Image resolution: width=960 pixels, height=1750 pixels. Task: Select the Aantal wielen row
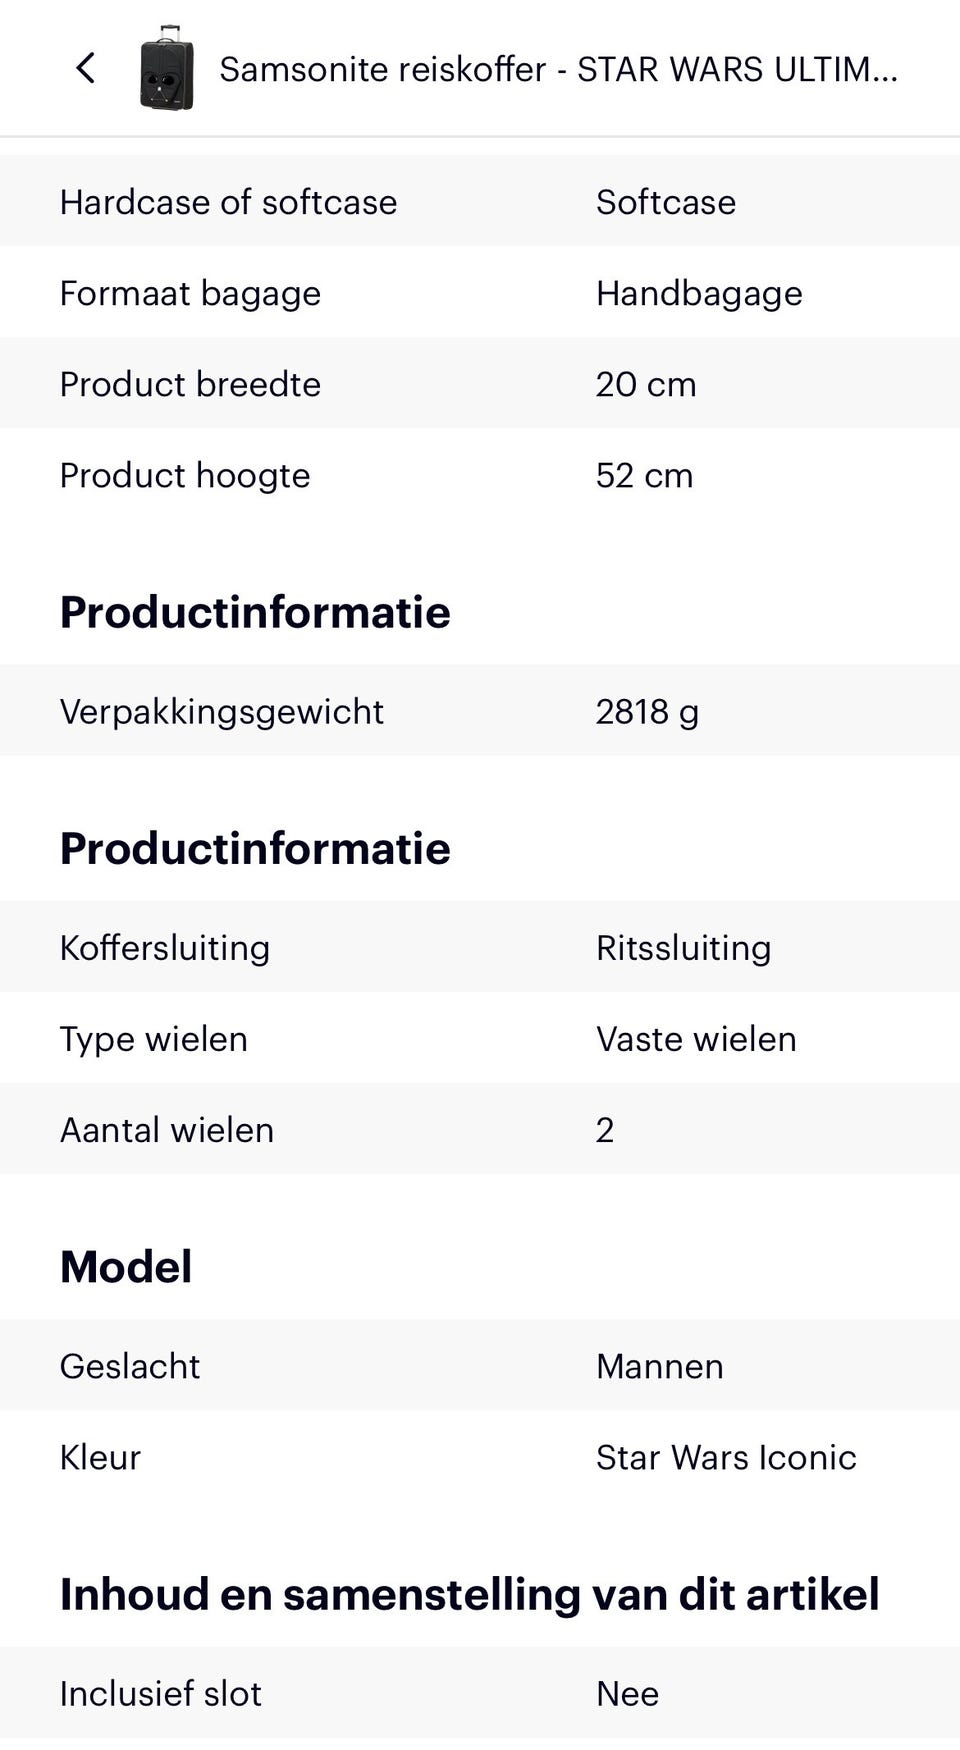480,1130
